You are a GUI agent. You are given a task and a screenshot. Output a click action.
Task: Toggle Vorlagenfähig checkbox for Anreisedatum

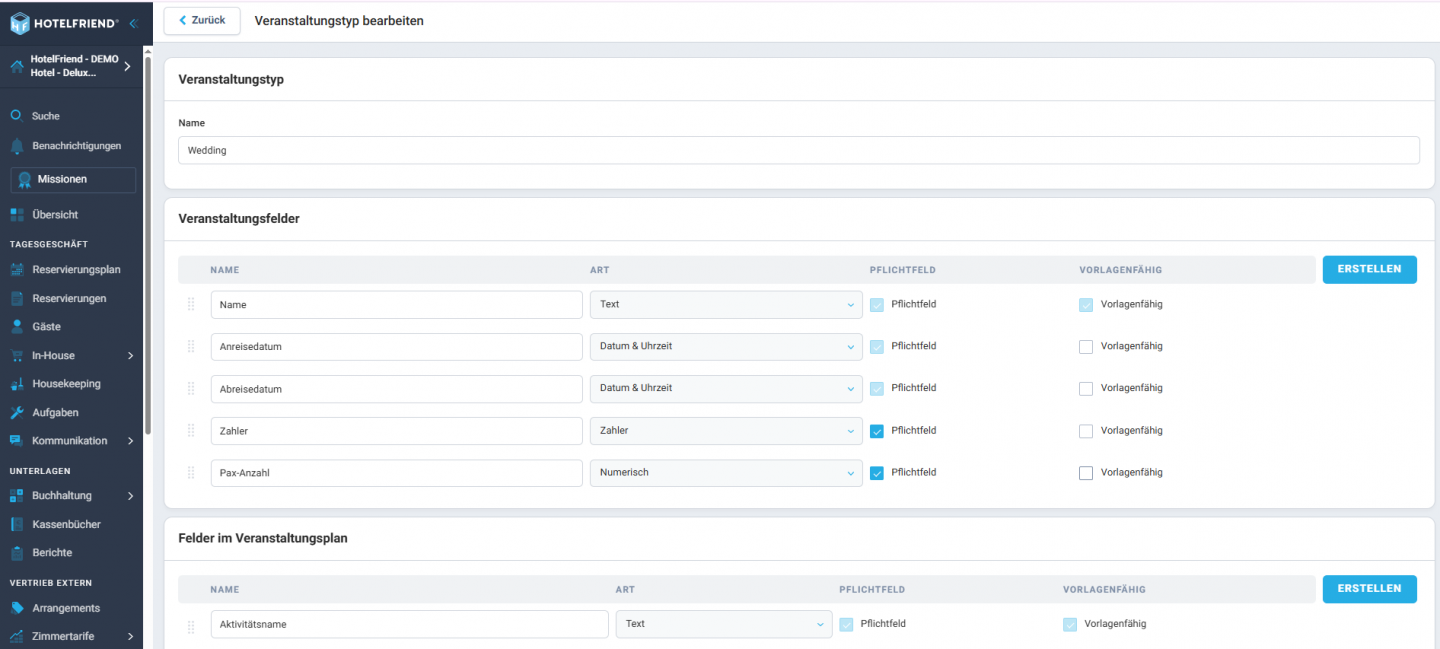click(1086, 347)
